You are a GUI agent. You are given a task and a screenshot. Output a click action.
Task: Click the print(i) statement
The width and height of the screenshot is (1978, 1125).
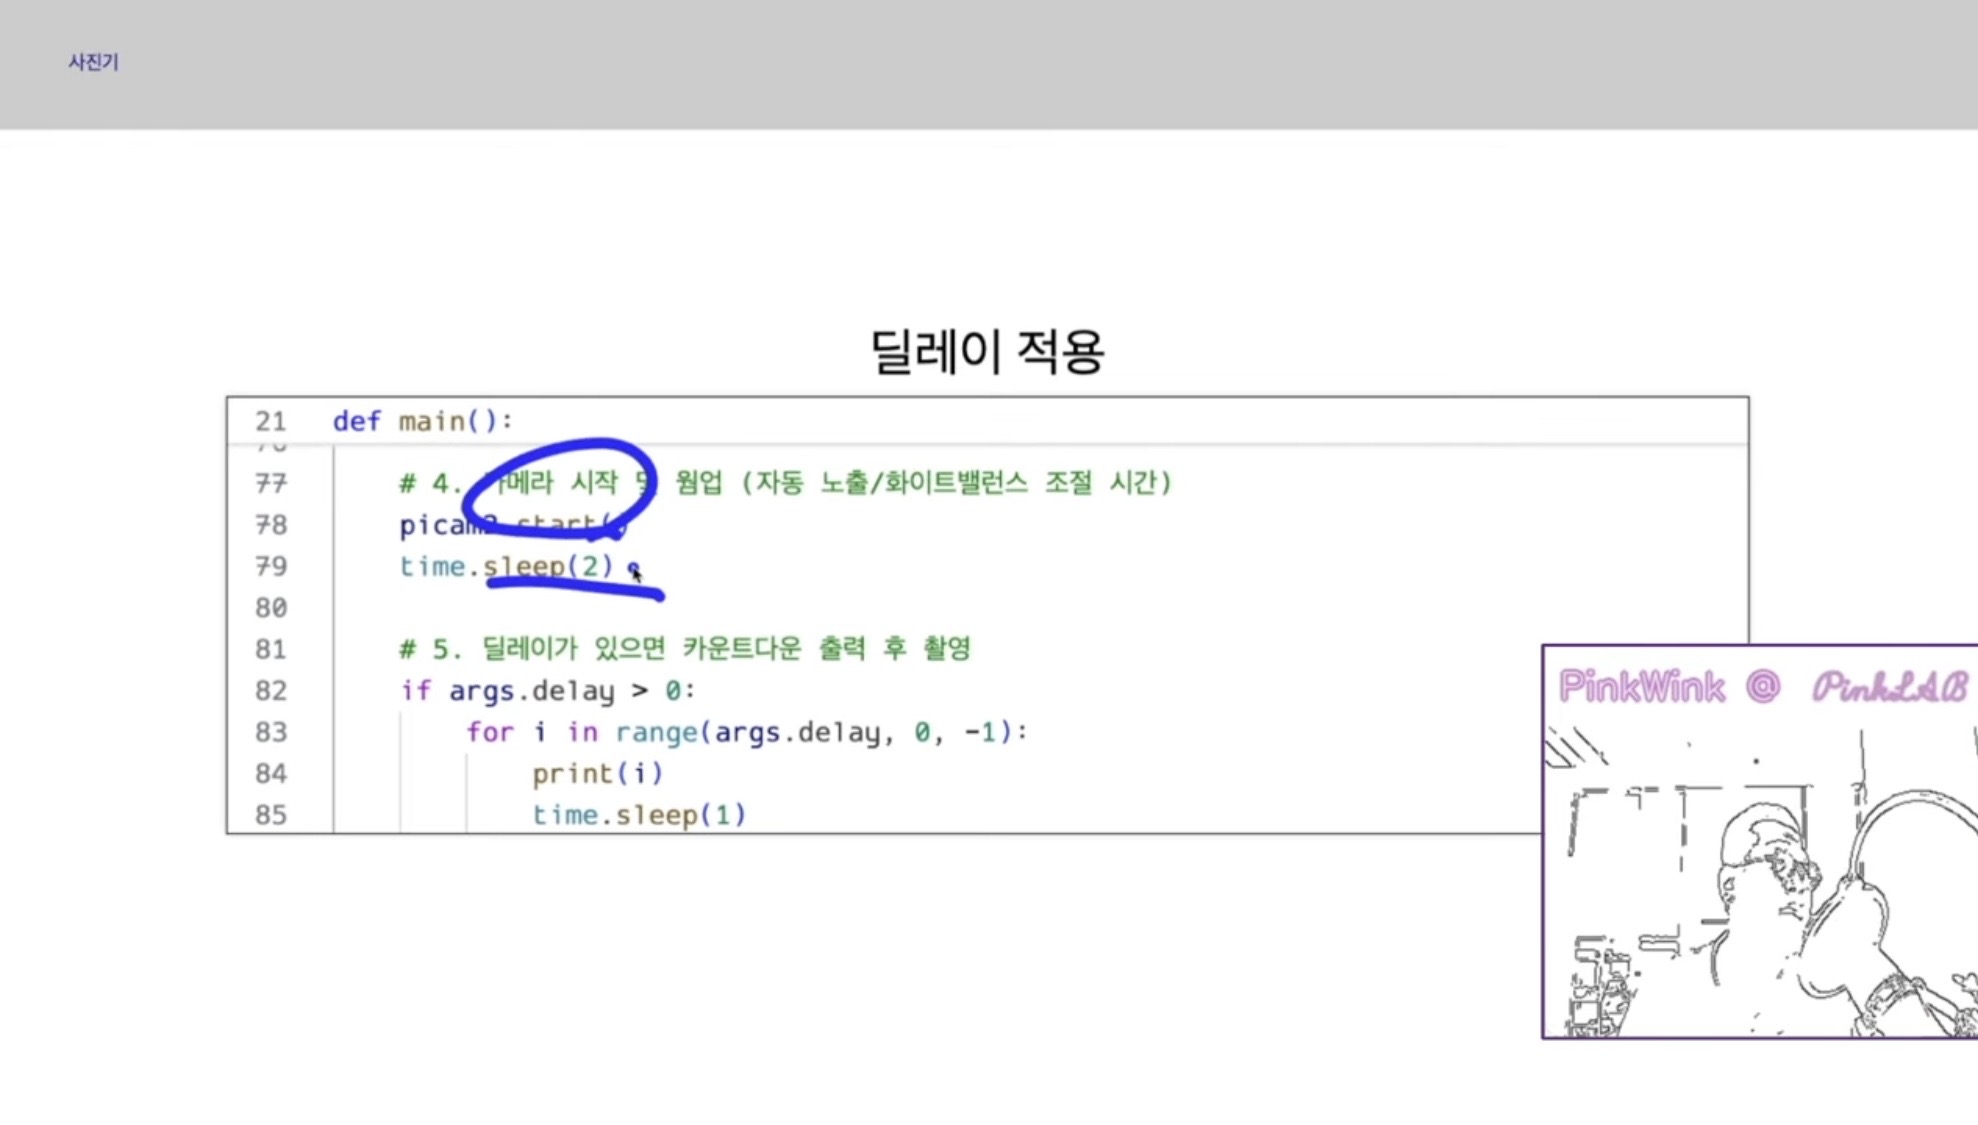click(597, 773)
